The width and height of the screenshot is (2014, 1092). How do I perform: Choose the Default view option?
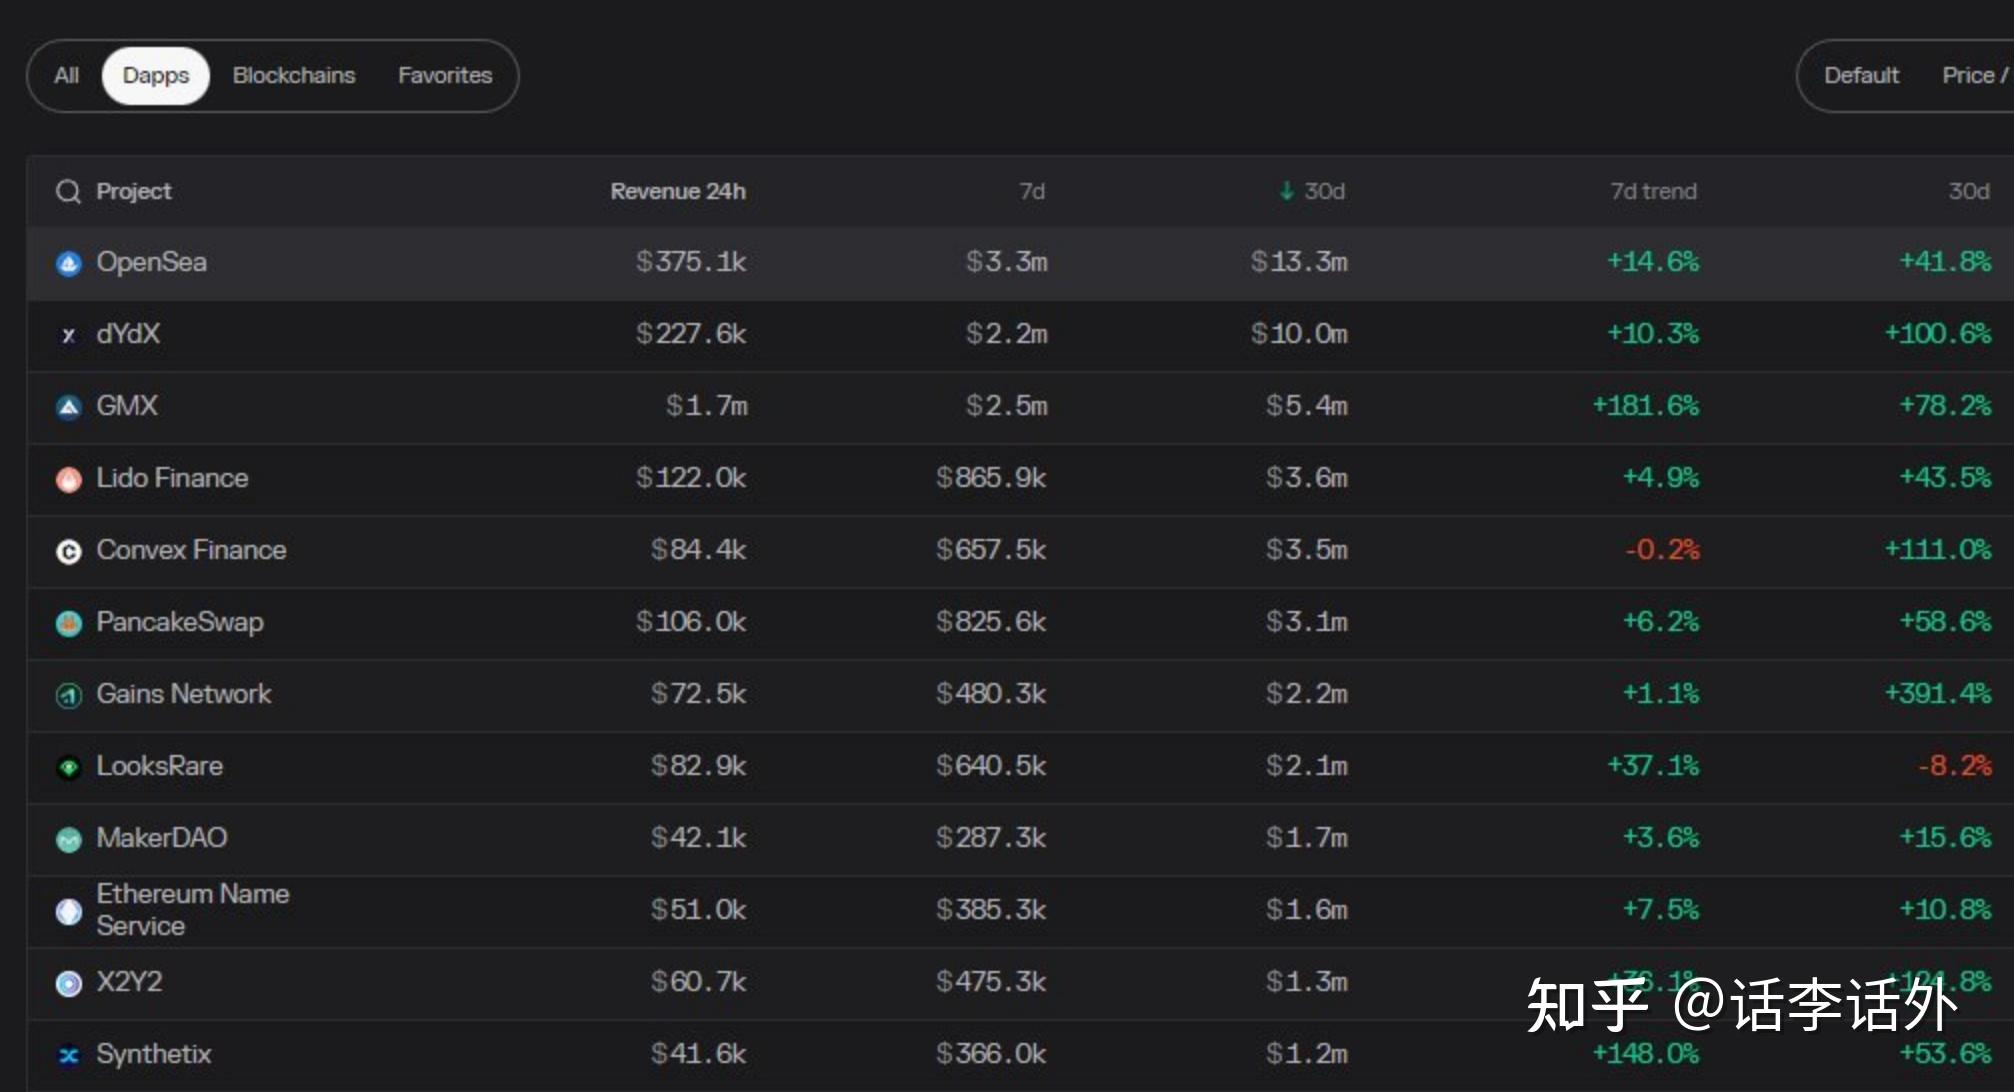(x=1861, y=76)
